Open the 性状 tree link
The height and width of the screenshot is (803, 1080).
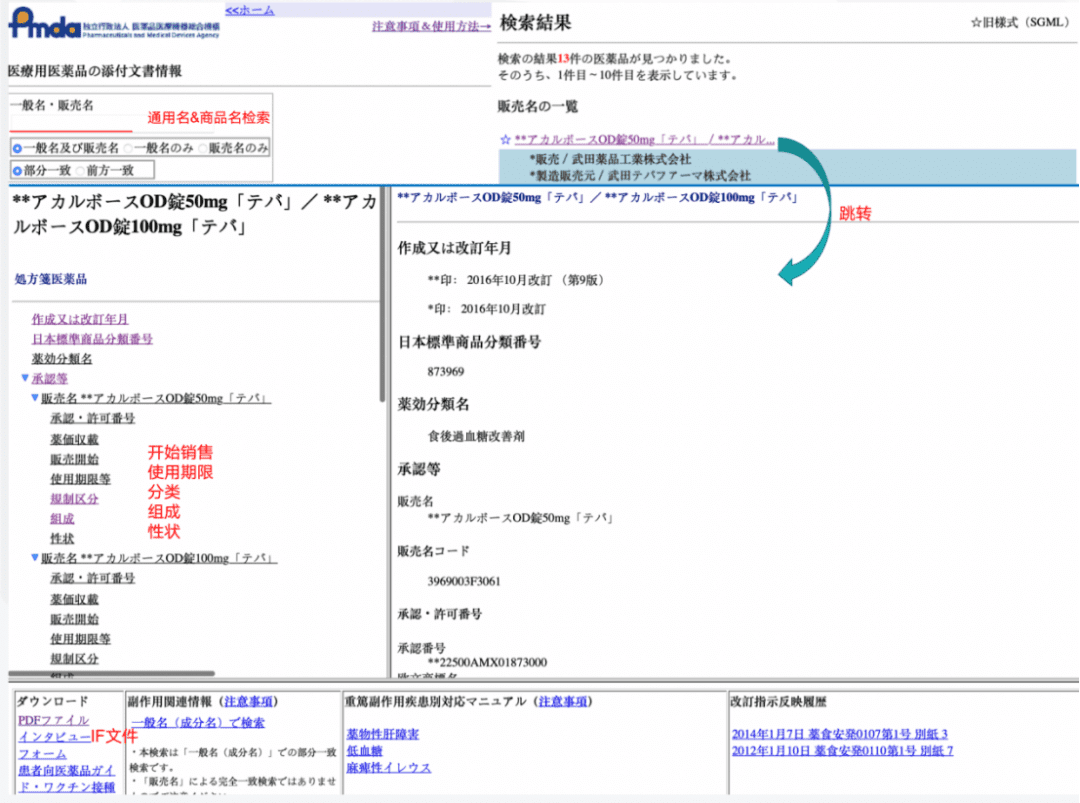[62, 539]
